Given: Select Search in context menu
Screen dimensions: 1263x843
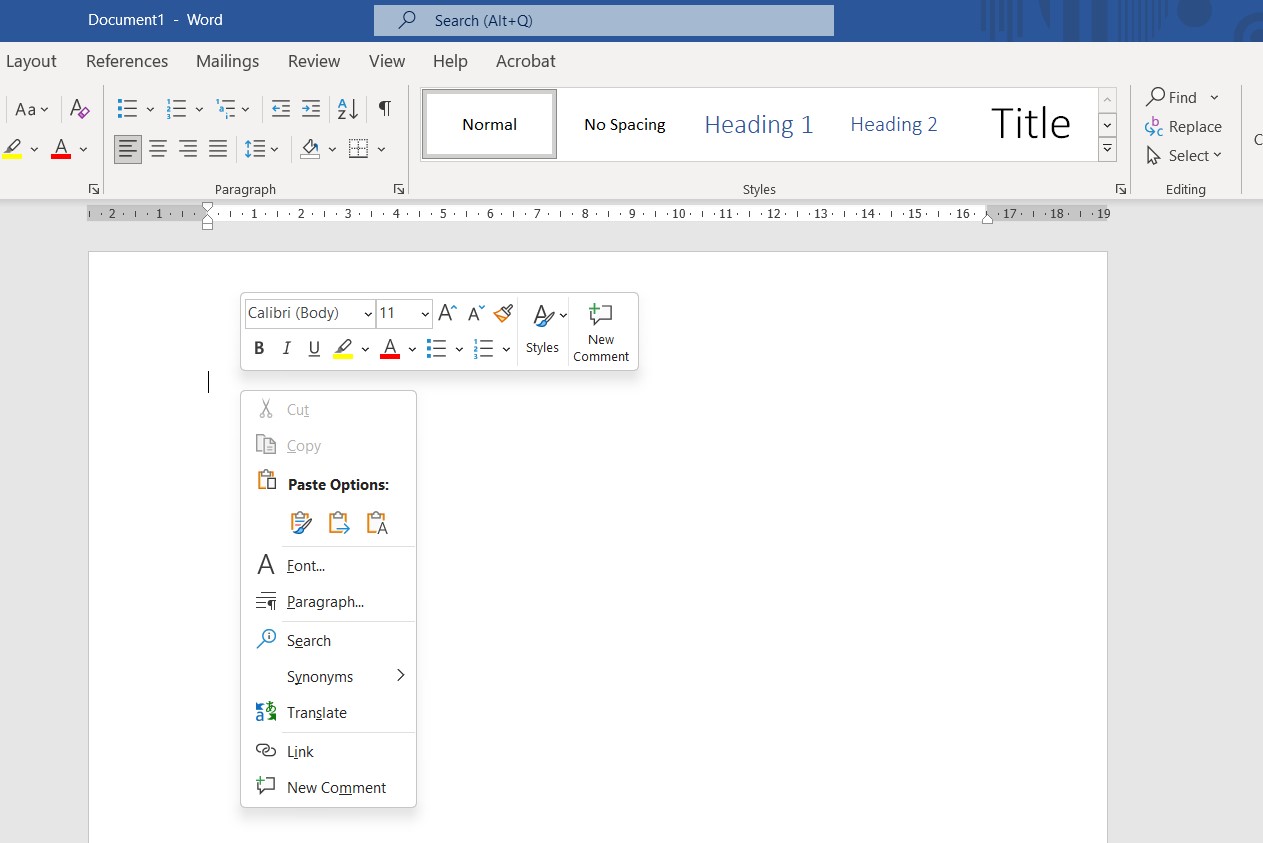Looking at the screenshot, I should (328, 641).
